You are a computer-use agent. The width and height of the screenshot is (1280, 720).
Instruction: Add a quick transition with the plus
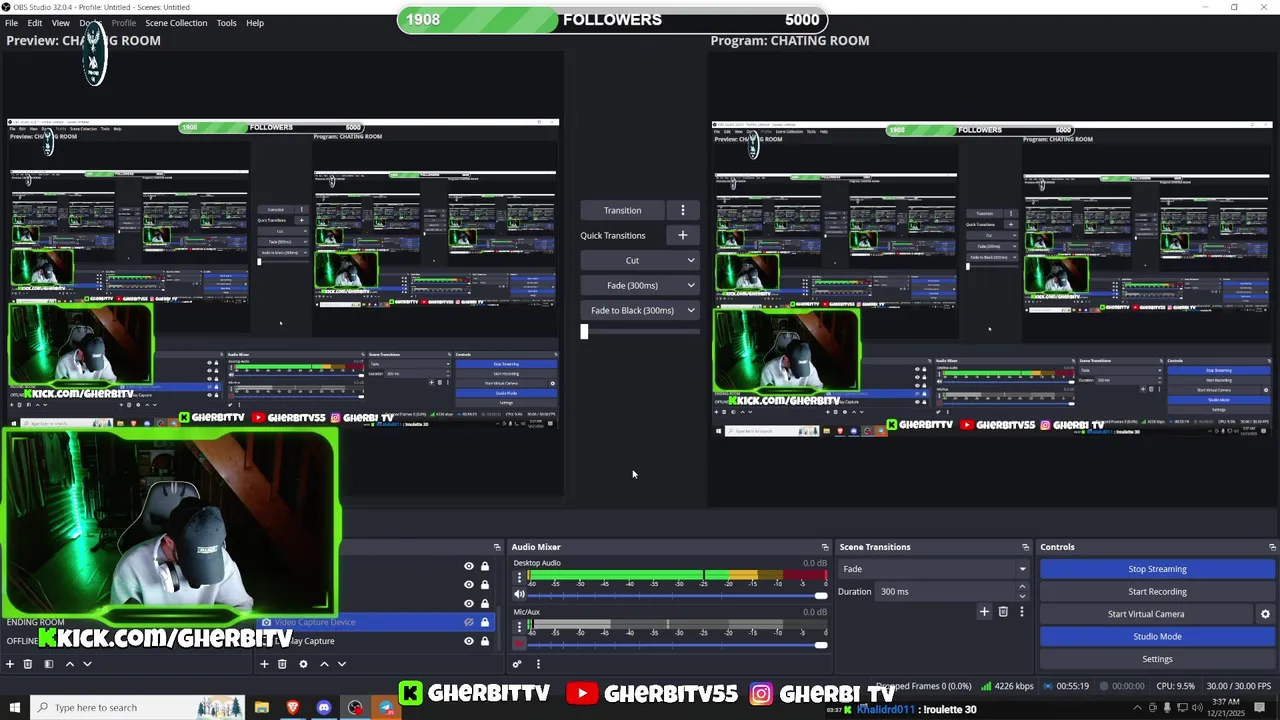pos(683,235)
